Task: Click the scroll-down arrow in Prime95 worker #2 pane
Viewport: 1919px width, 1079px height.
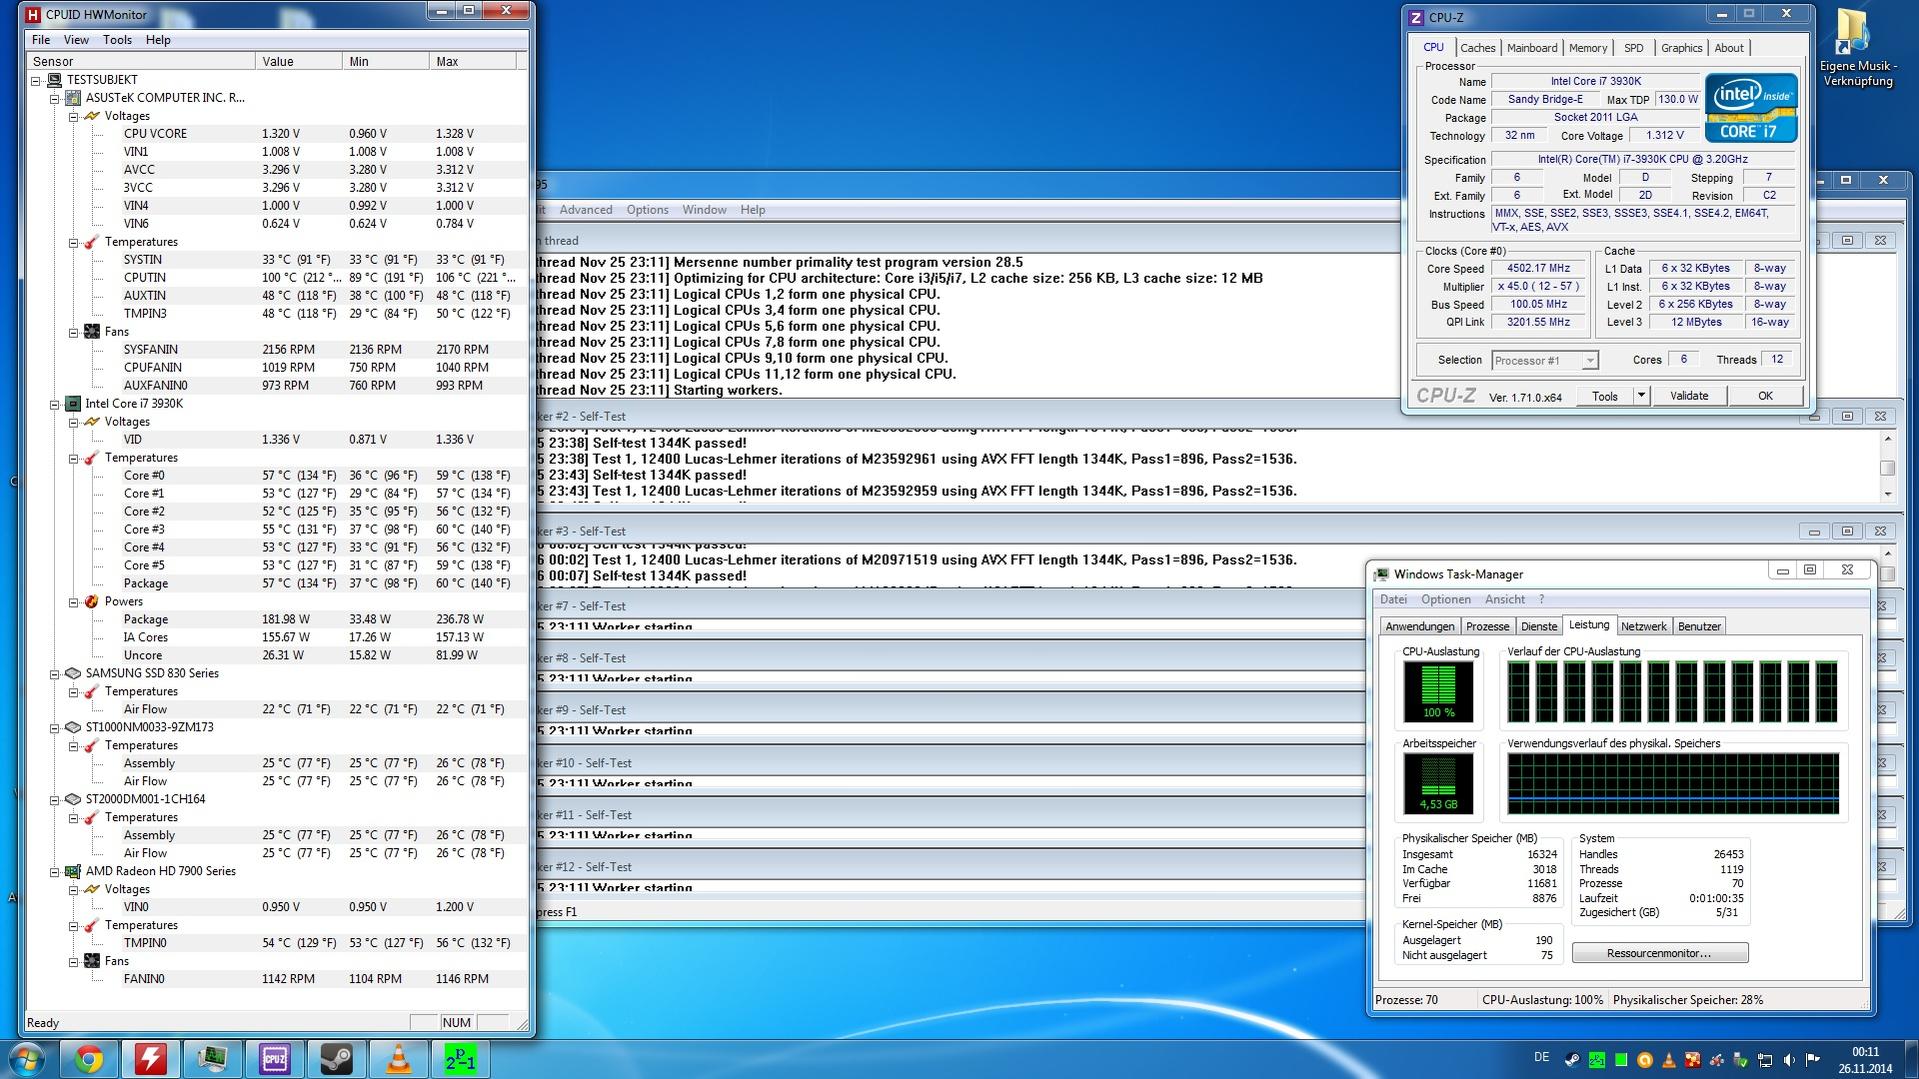Action: (1887, 494)
